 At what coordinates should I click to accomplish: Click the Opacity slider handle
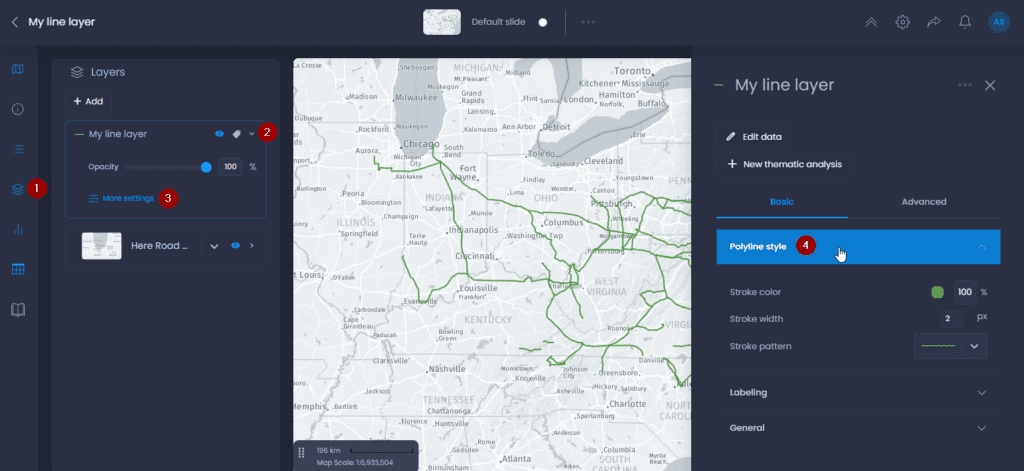click(x=206, y=167)
